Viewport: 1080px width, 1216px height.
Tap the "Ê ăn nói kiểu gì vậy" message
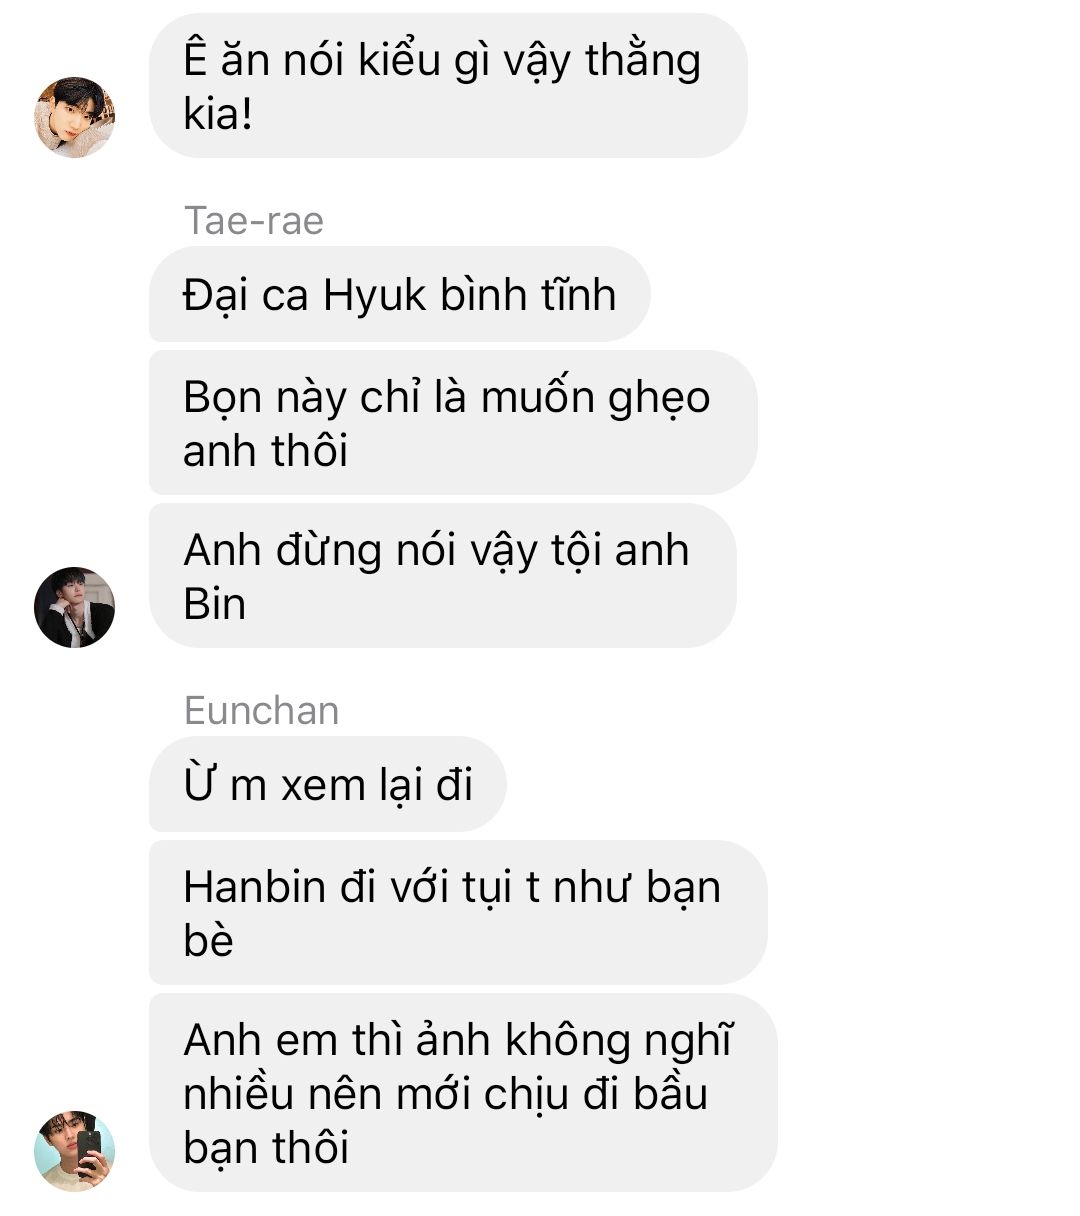click(448, 85)
